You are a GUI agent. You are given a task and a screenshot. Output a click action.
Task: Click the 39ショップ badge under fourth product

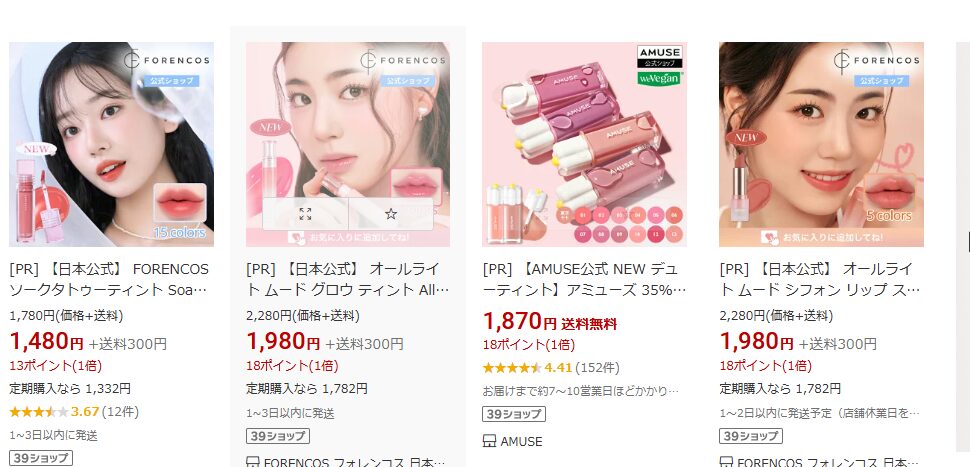tap(751, 436)
